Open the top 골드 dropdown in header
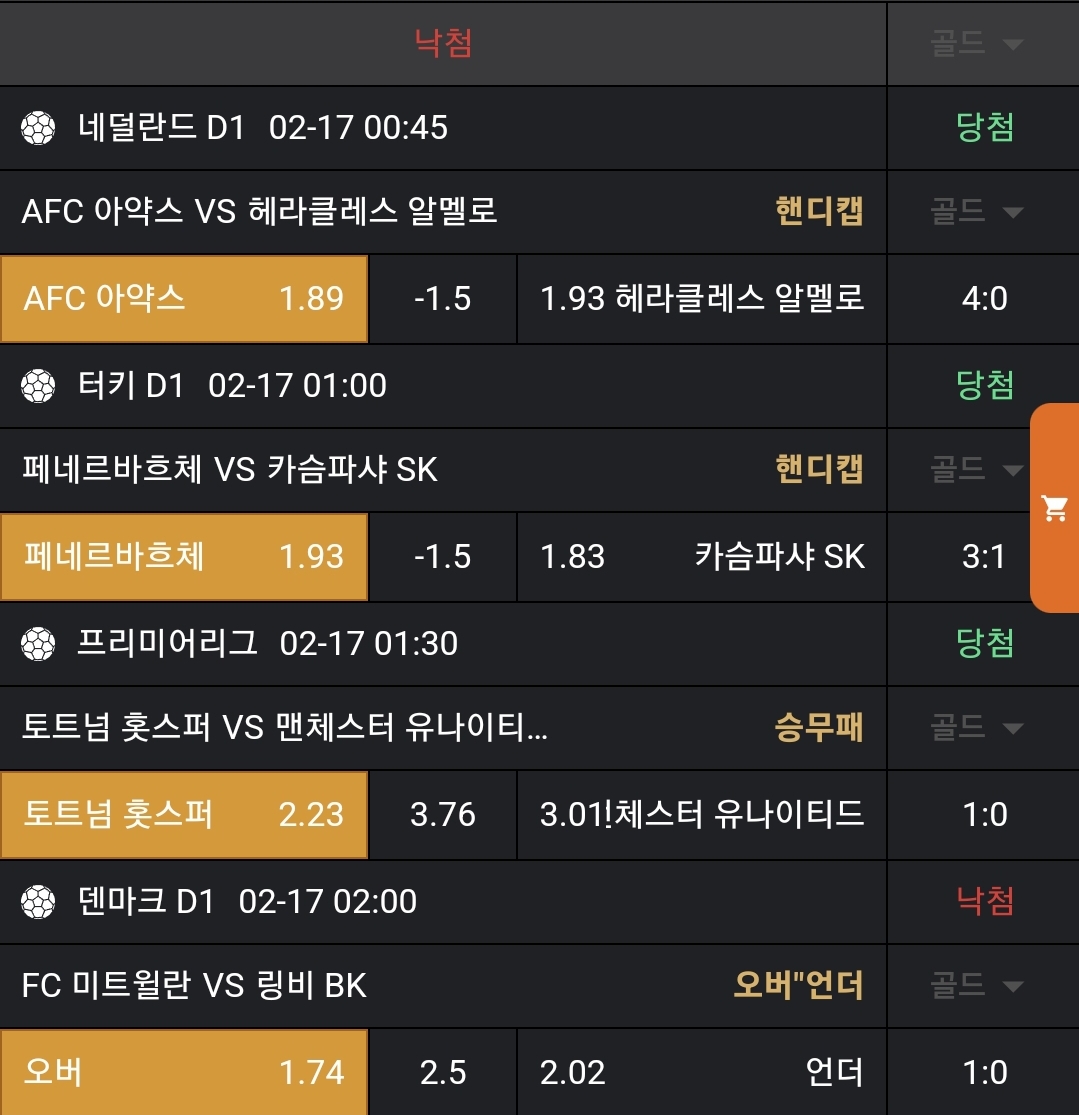This screenshot has height=1115, width=1079. pyautogui.click(x=977, y=43)
